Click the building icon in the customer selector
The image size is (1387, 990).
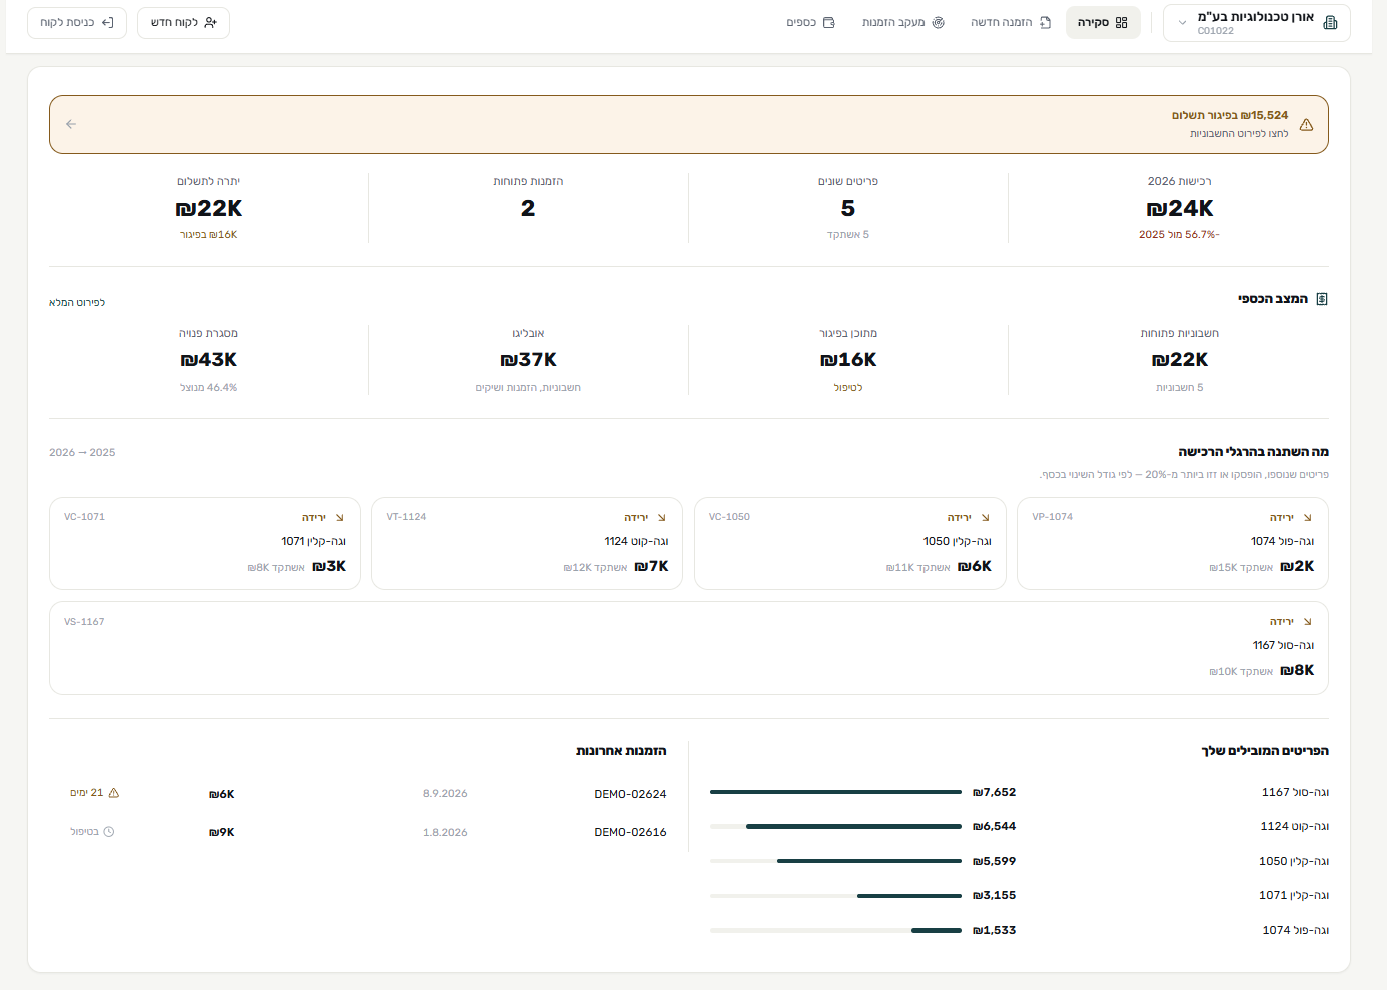click(x=1330, y=23)
